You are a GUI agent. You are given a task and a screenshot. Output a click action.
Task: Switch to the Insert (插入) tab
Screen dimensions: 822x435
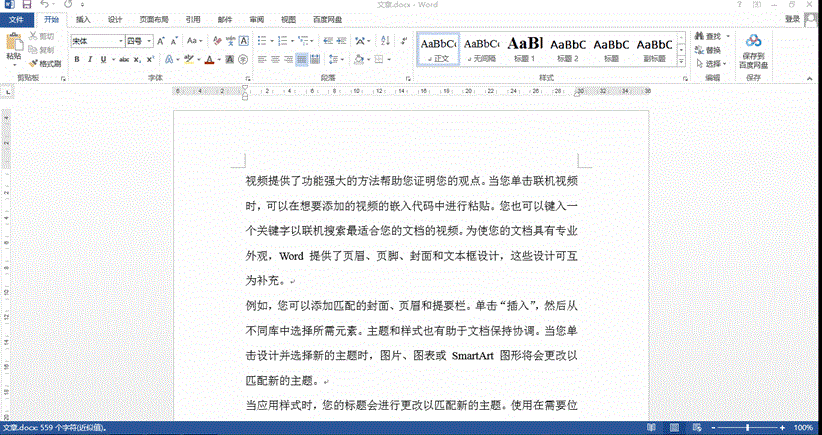point(83,19)
